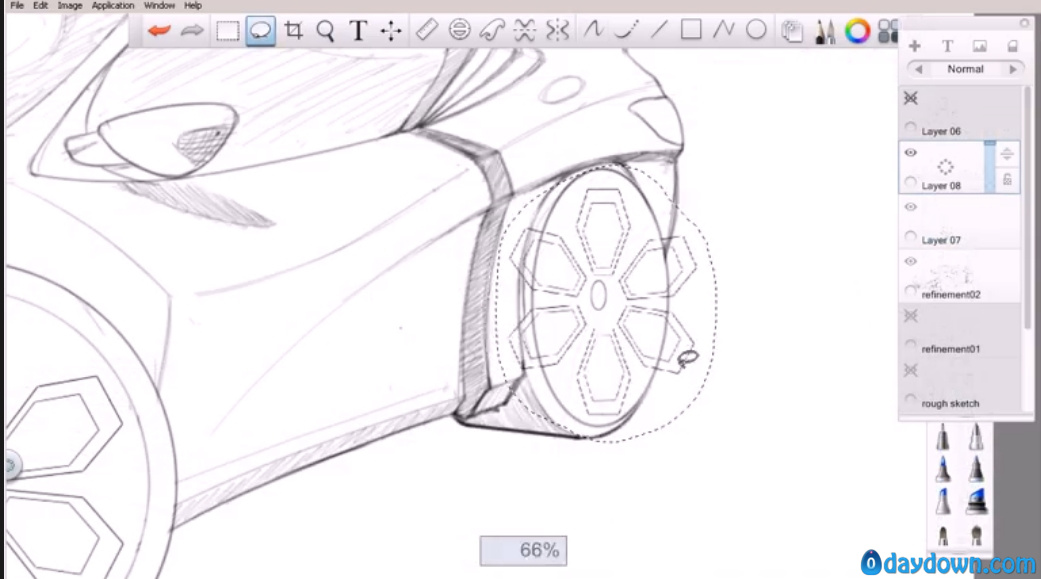
Task: Click the reorder handle on Layer 08
Action: 1007,154
